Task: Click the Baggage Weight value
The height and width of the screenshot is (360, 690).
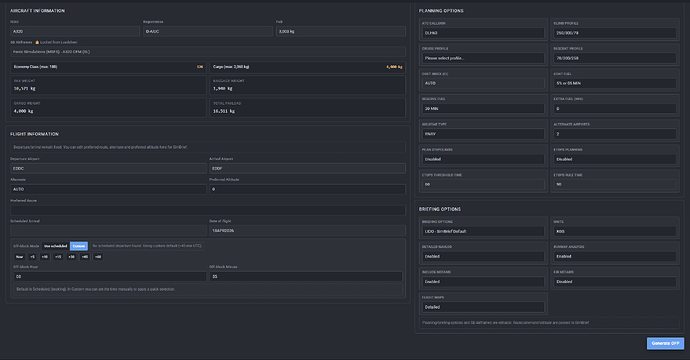Action: pyautogui.click(x=223, y=88)
